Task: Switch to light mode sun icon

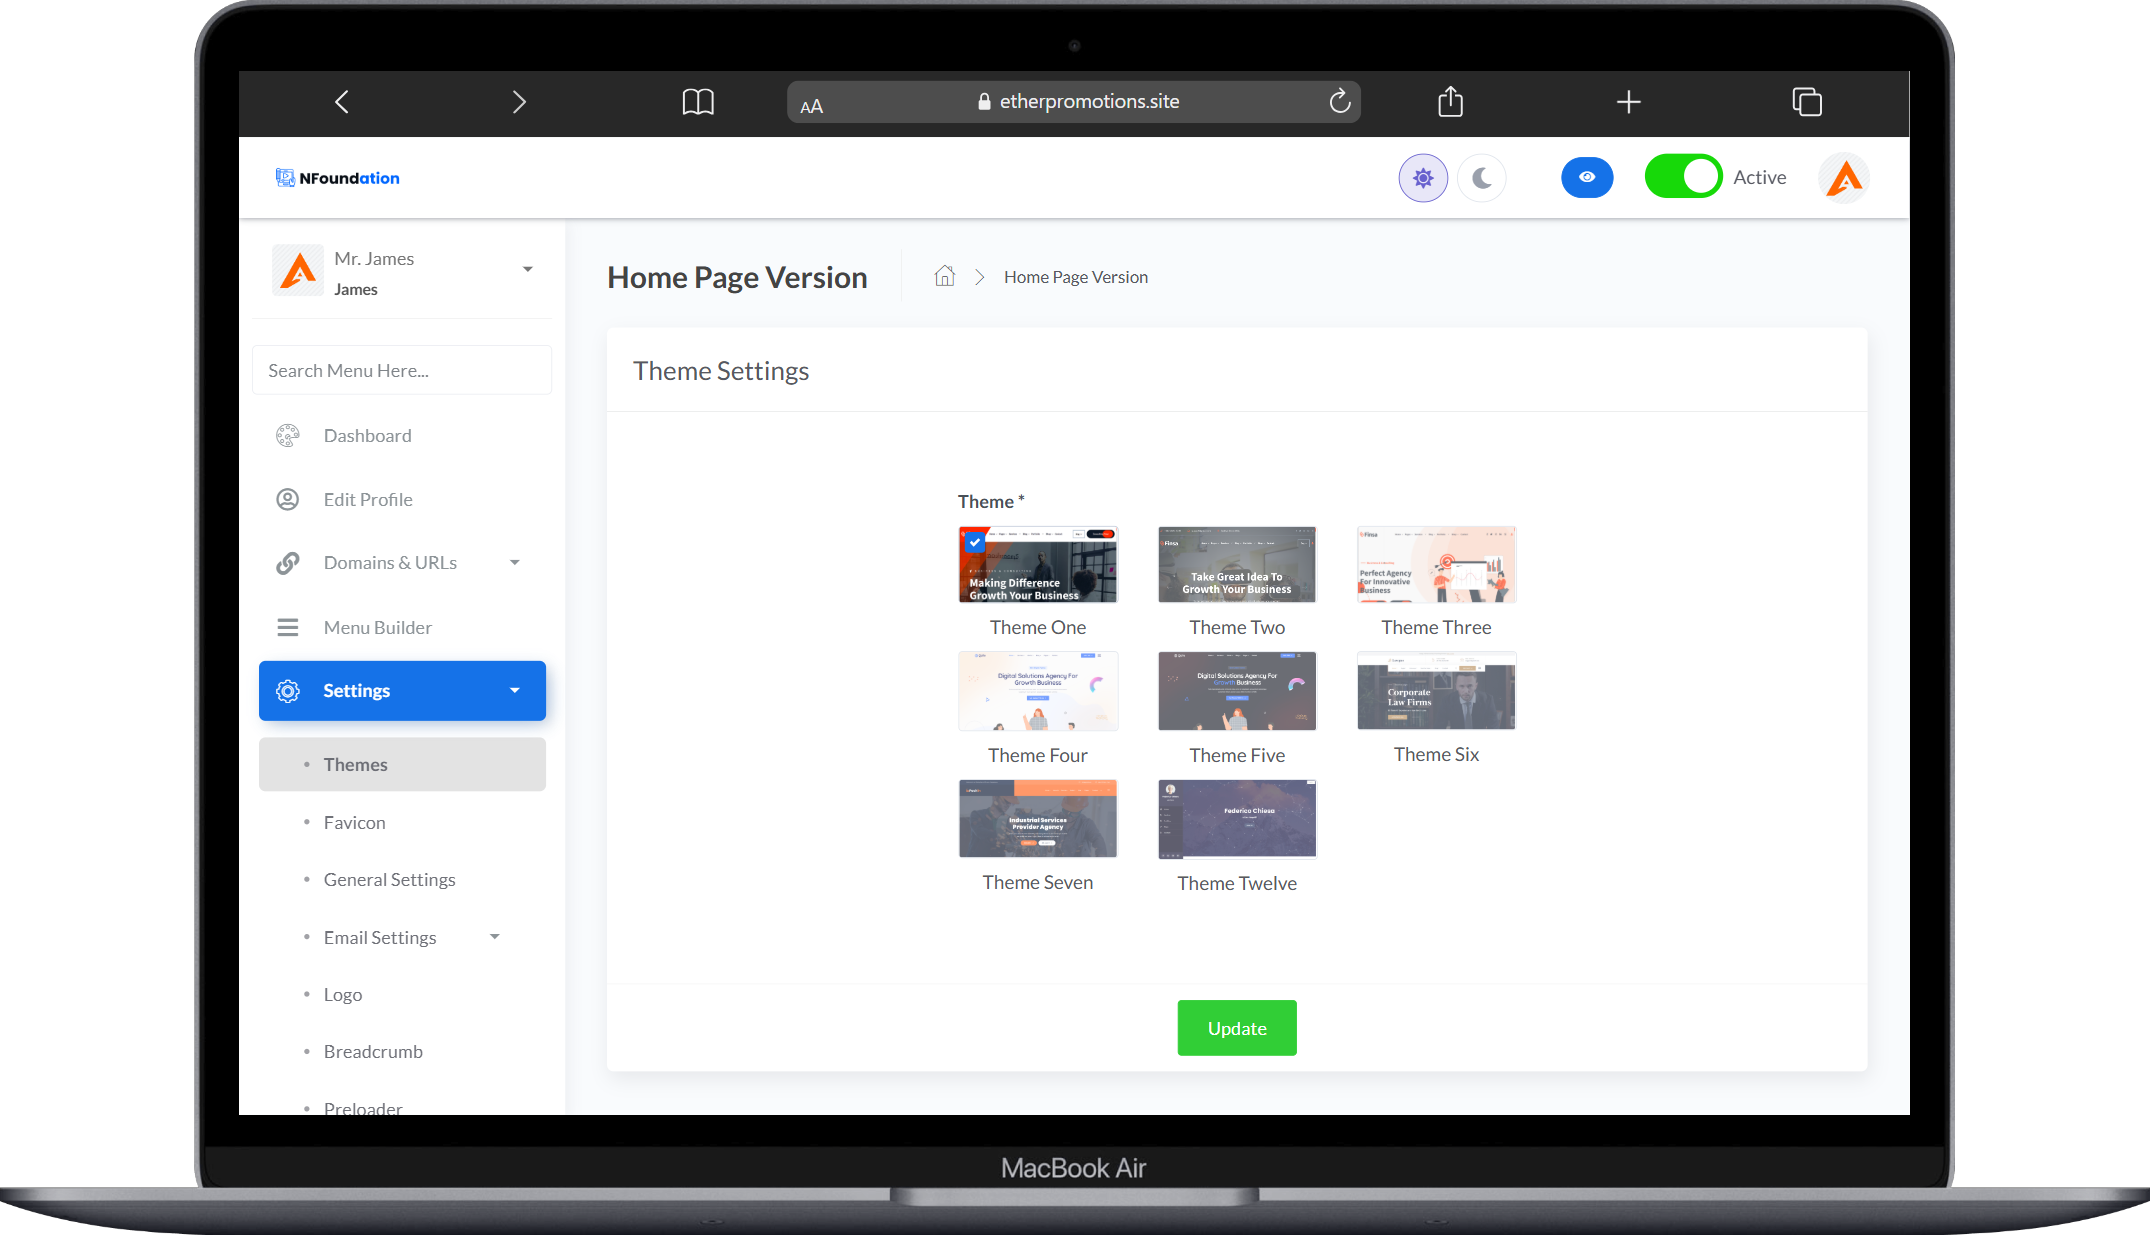Action: pyautogui.click(x=1423, y=178)
